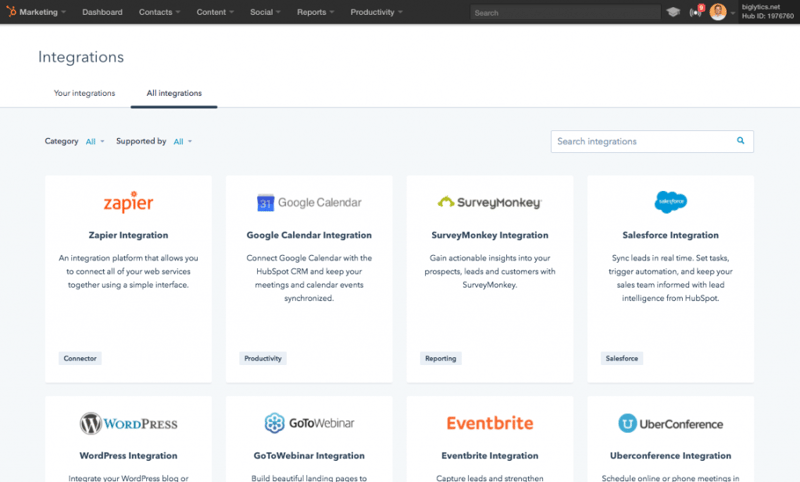Expand the Contacts menu
800x482 pixels.
160,12
